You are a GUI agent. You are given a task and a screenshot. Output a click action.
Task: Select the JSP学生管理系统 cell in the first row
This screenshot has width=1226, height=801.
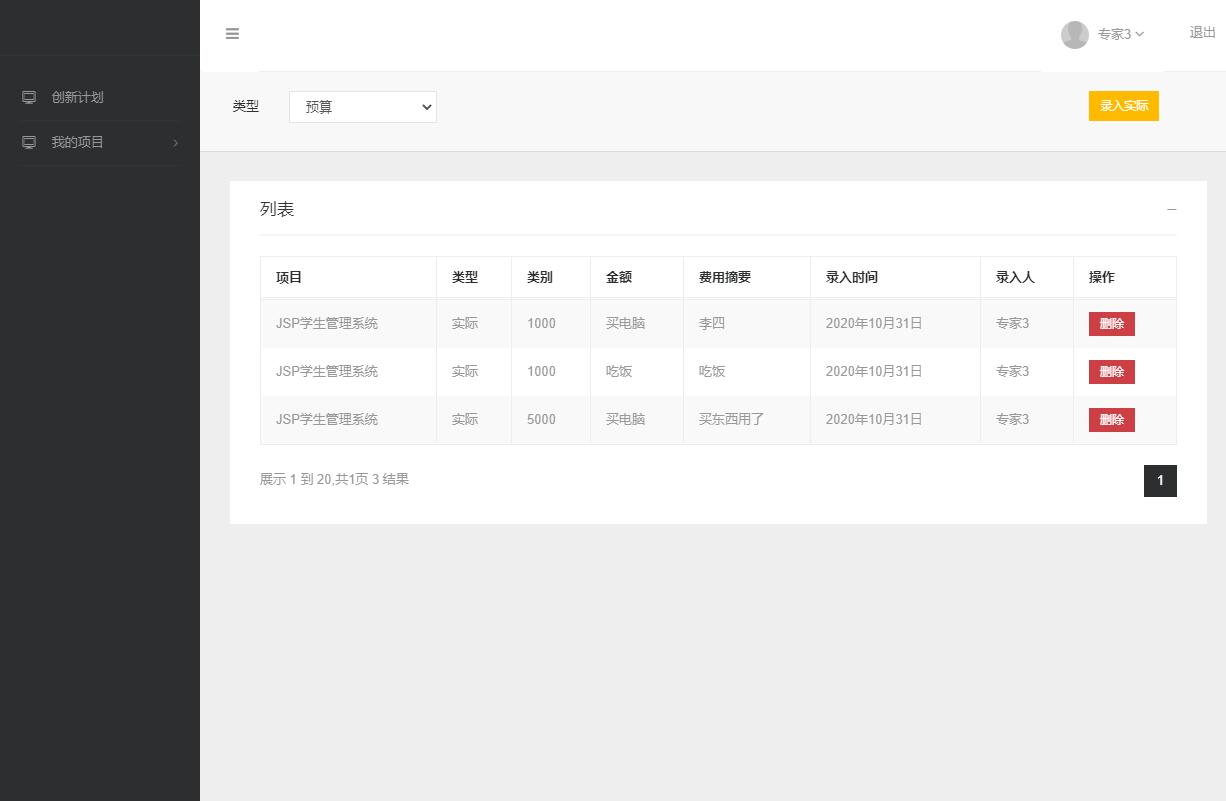coord(327,323)
